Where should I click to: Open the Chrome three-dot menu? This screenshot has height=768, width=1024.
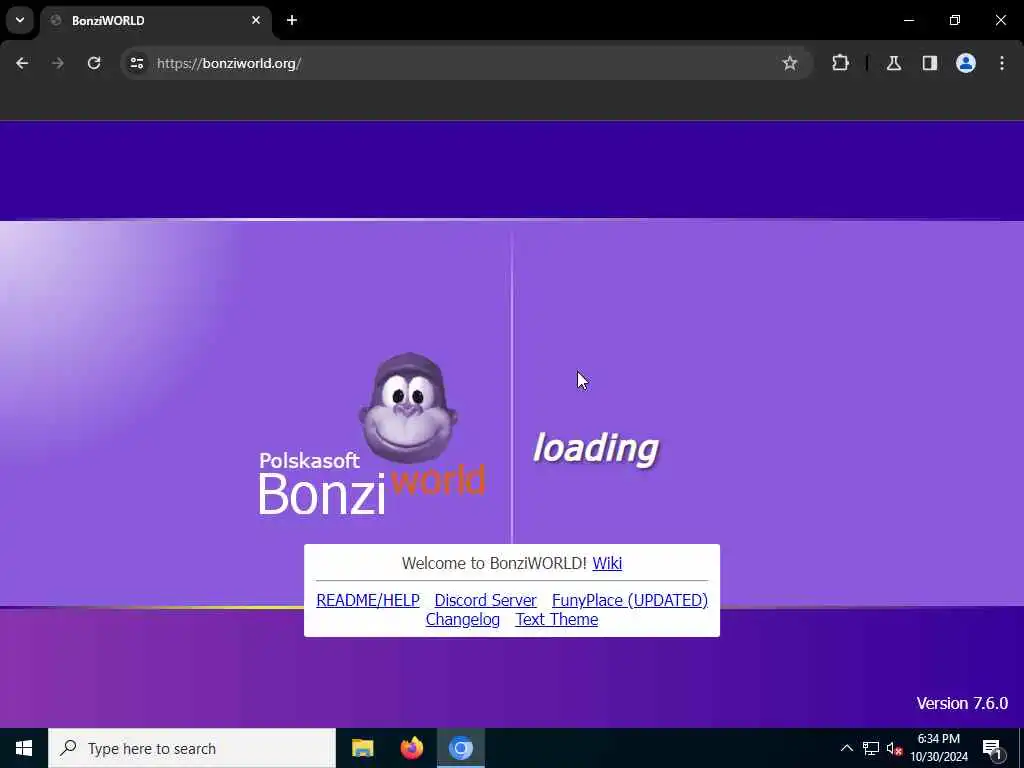1002,63
